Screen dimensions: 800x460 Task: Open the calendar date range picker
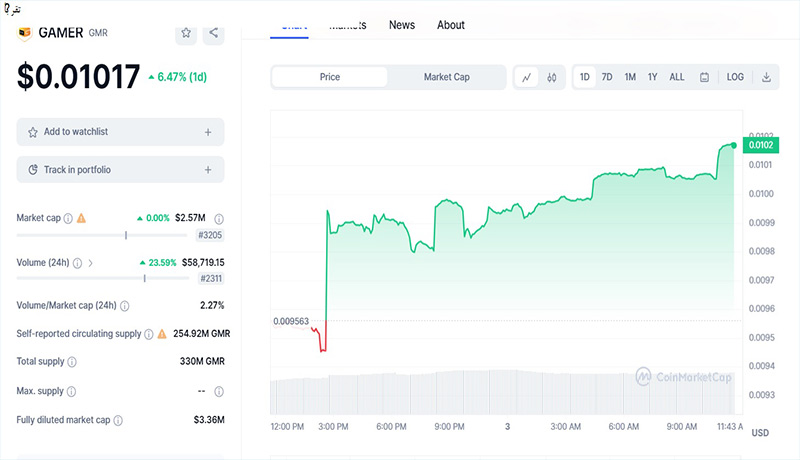click(x=704, y=78)
